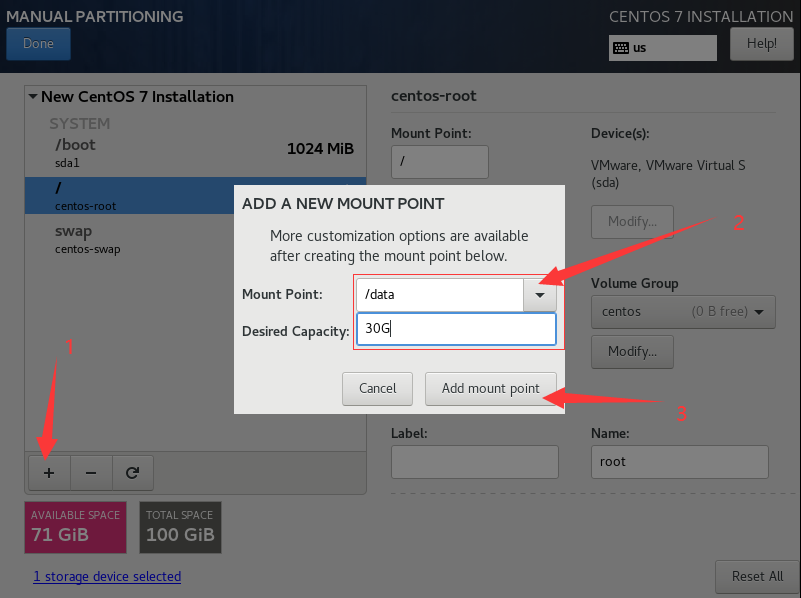801x598 pixels.
Task: Open the 1 storage device selected link
Action: coord(107,577)
